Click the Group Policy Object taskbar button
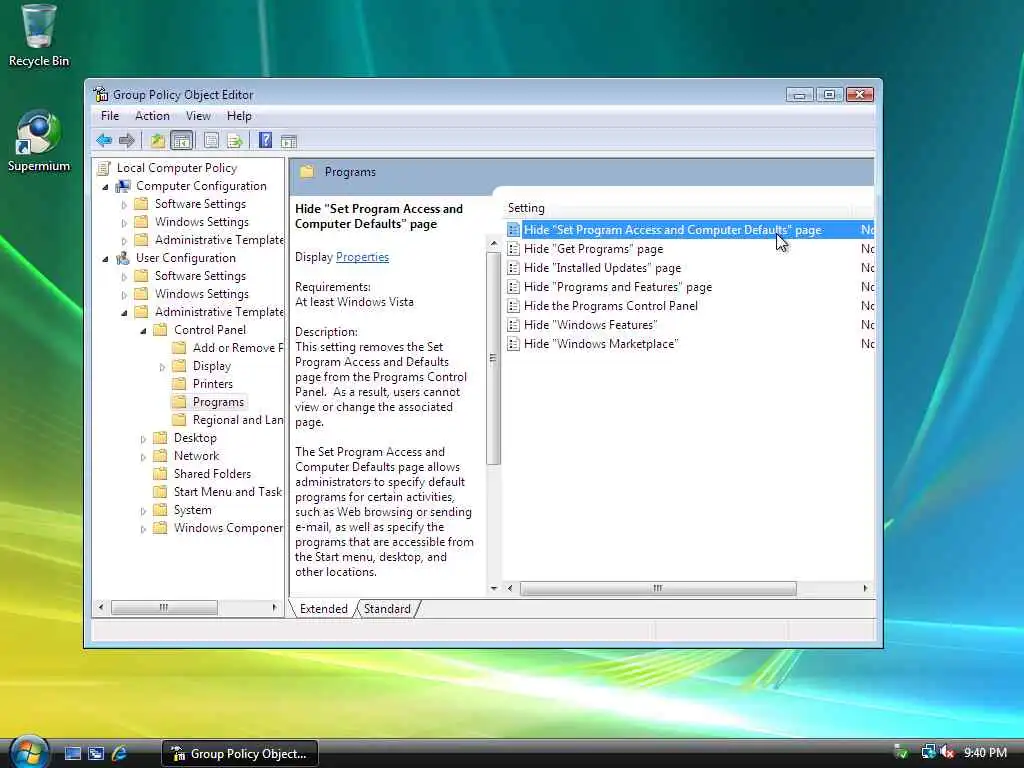1024x768 pixels. tap(239, 754)
